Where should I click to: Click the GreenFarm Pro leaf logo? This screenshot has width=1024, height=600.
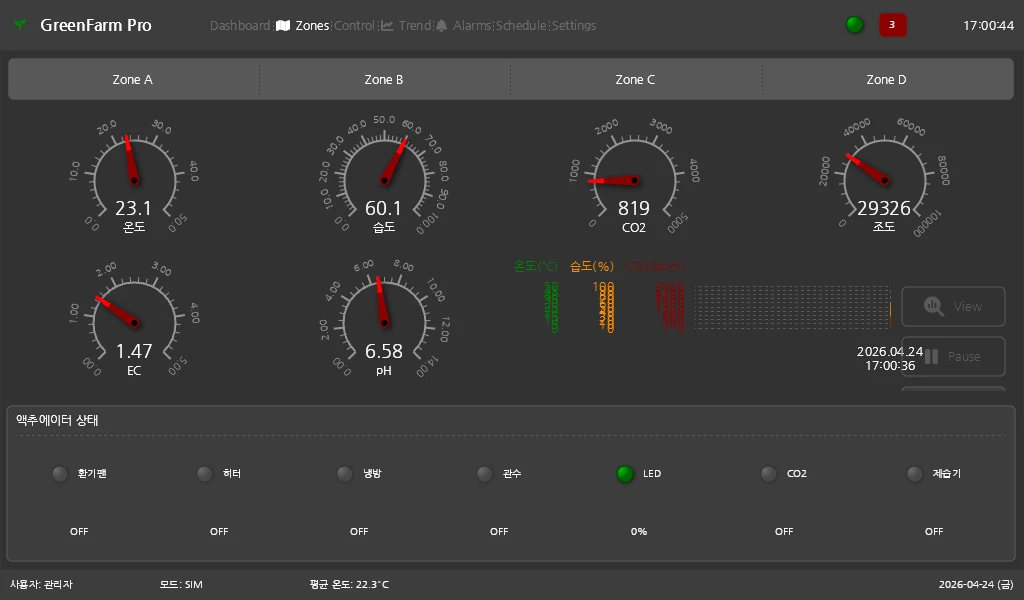19,25
